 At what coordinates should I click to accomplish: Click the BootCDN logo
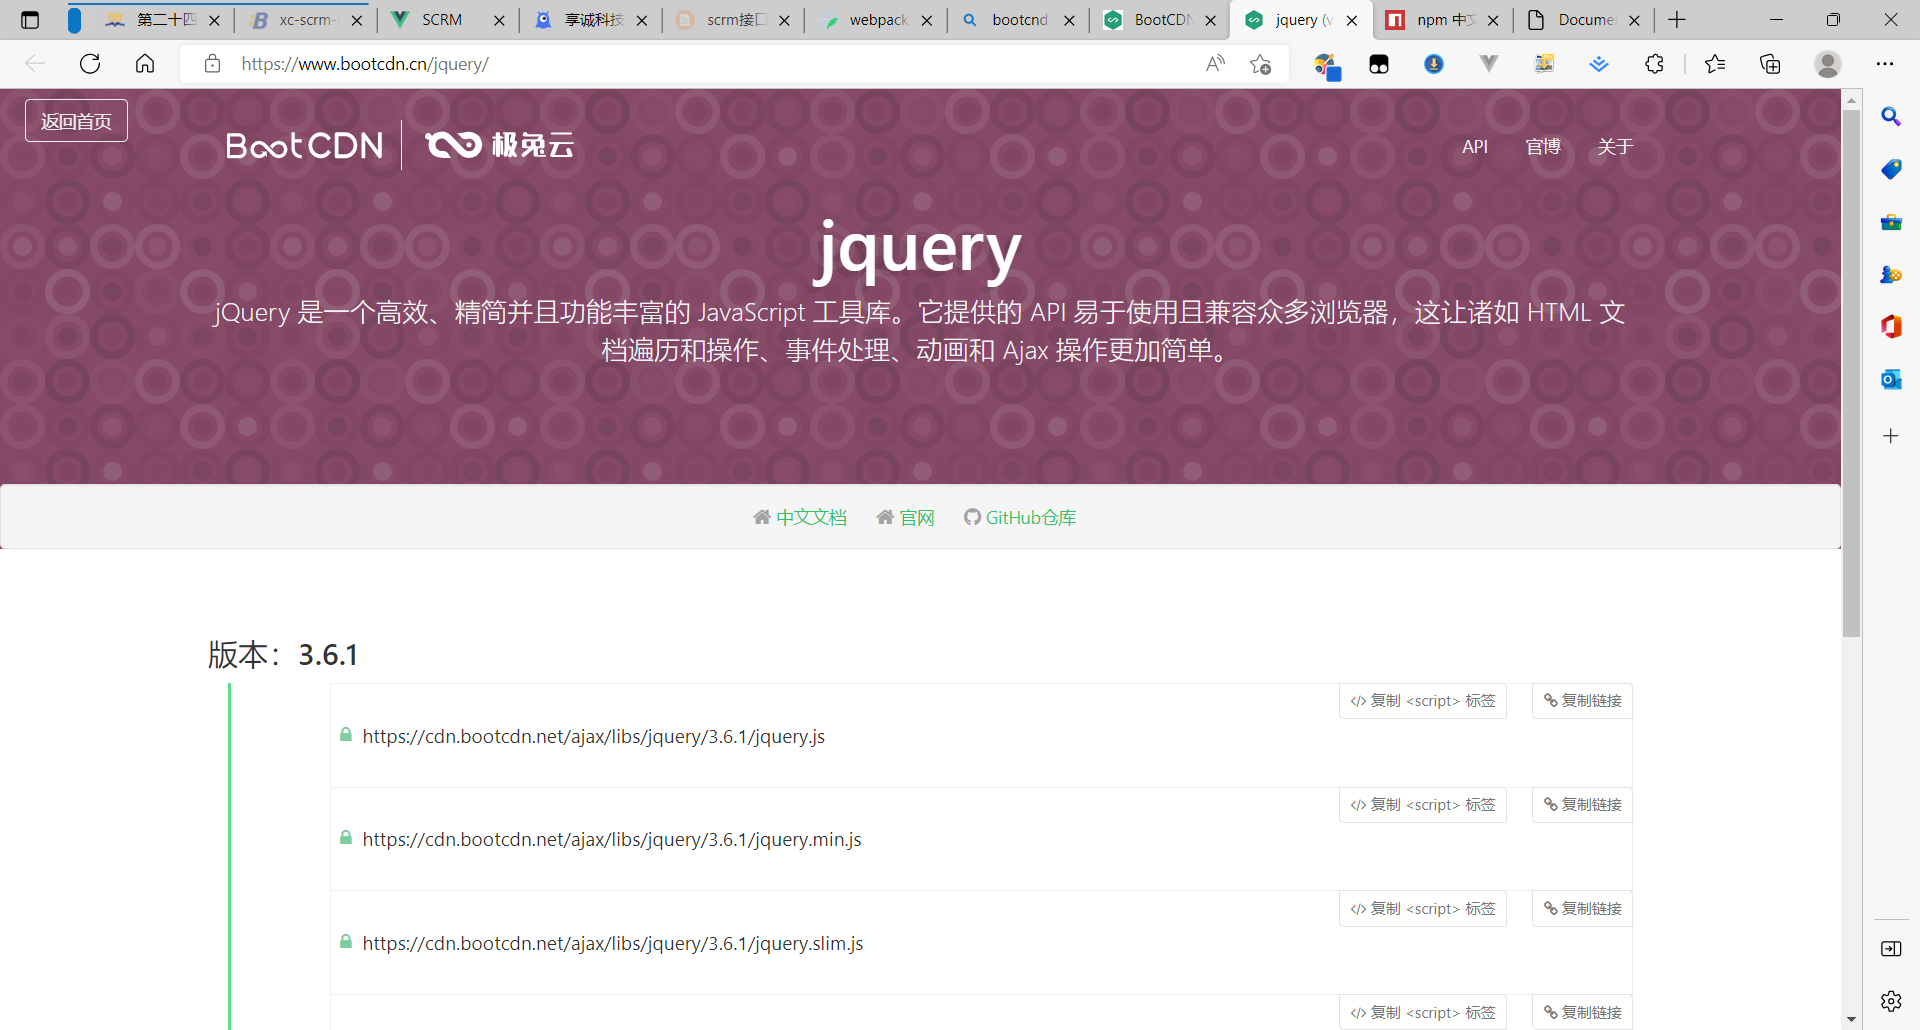point(304,146)
